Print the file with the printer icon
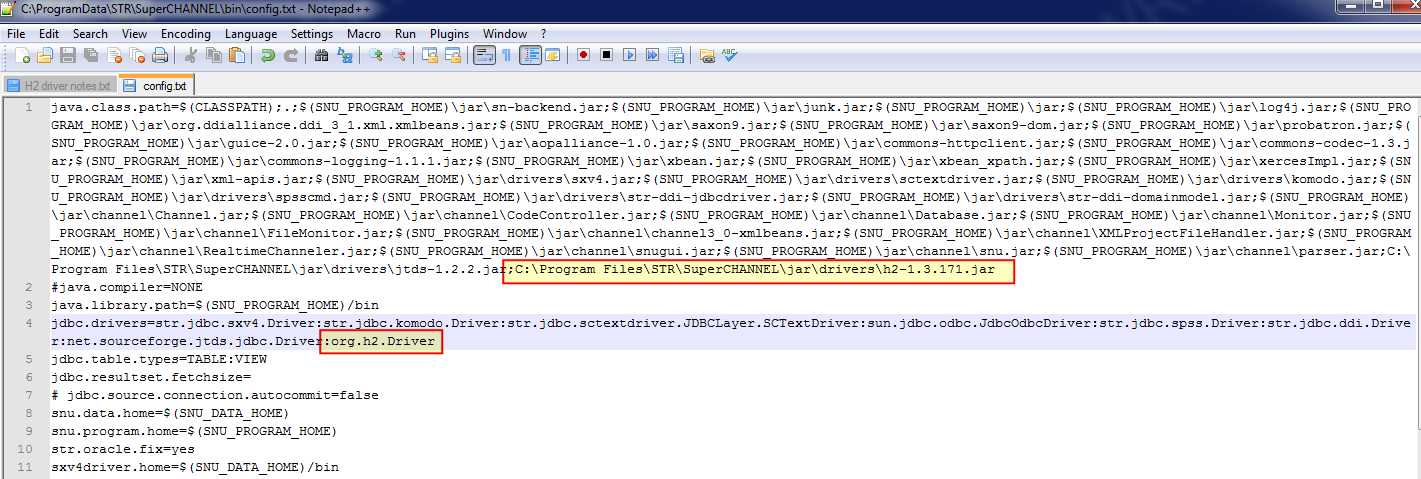Image resolution: width=1421 pixels, height=479 pixels. (160, 56)
